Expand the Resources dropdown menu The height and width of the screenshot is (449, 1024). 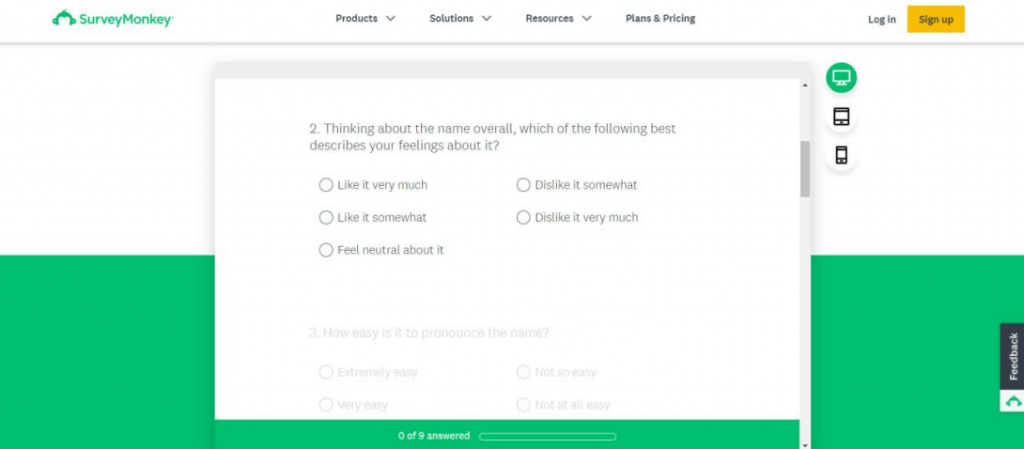coord(558,18)
